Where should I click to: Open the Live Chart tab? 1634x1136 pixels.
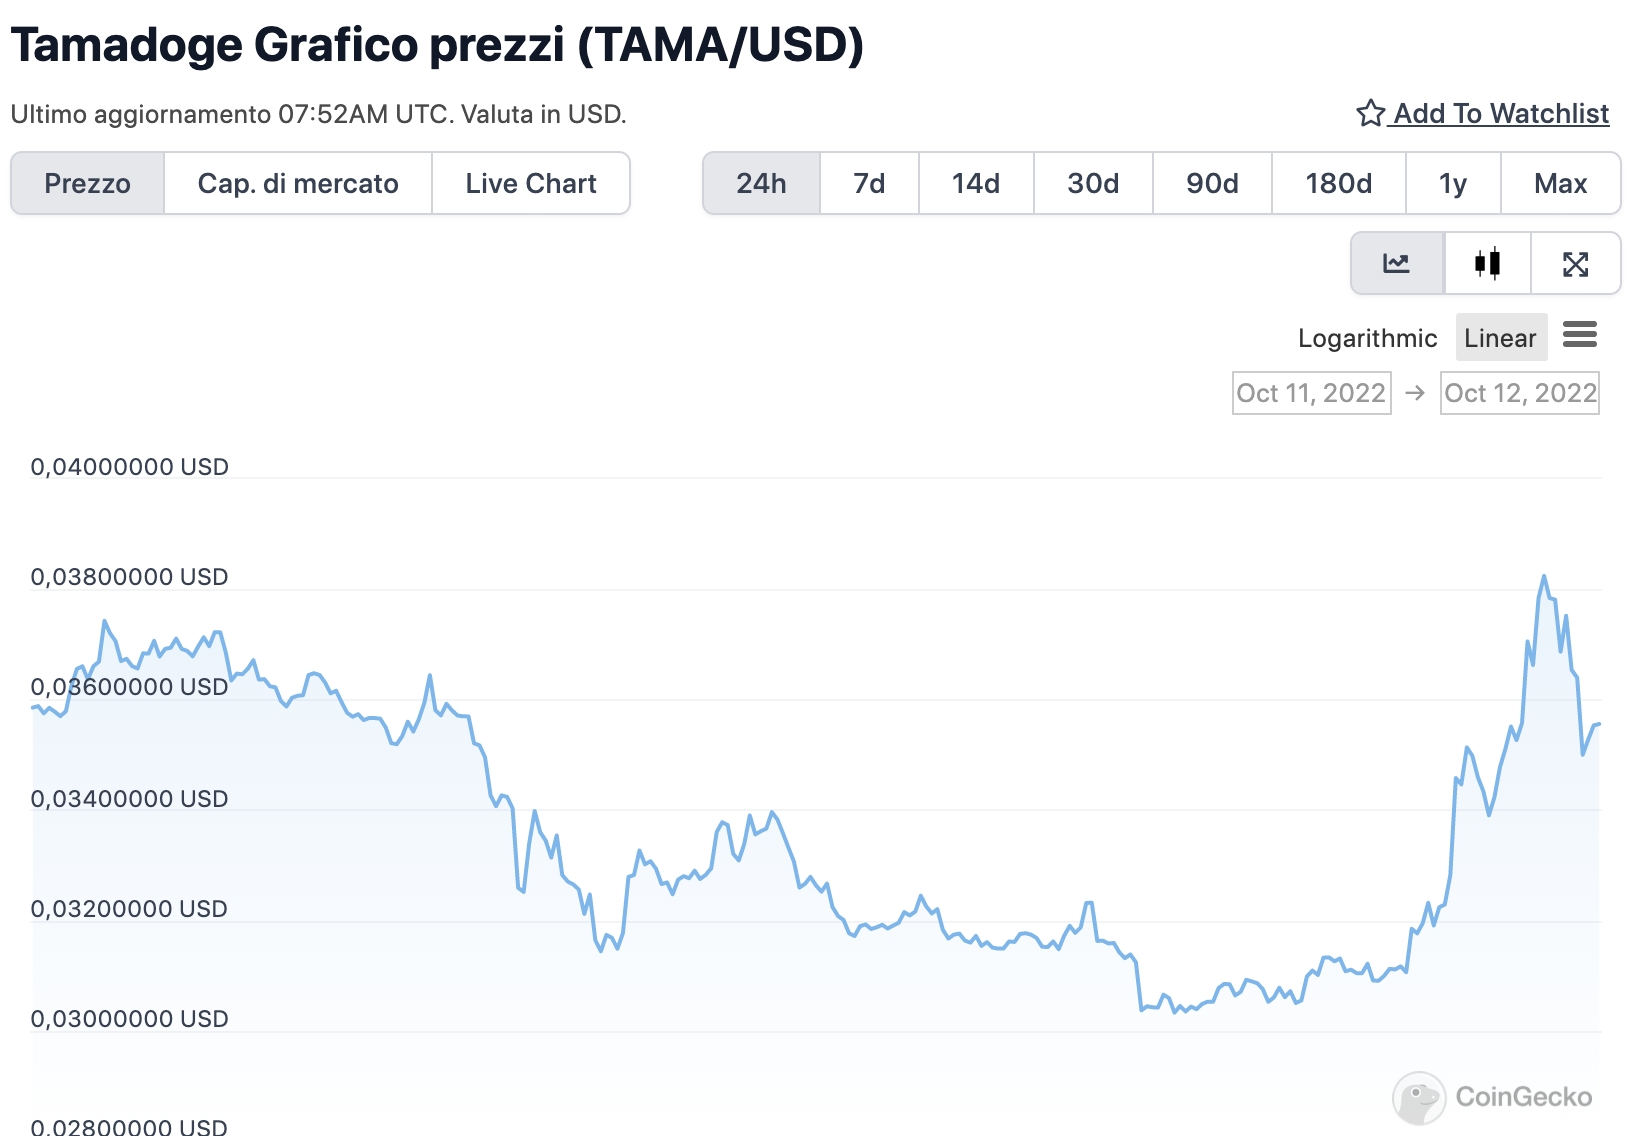(x=531, y=183)
